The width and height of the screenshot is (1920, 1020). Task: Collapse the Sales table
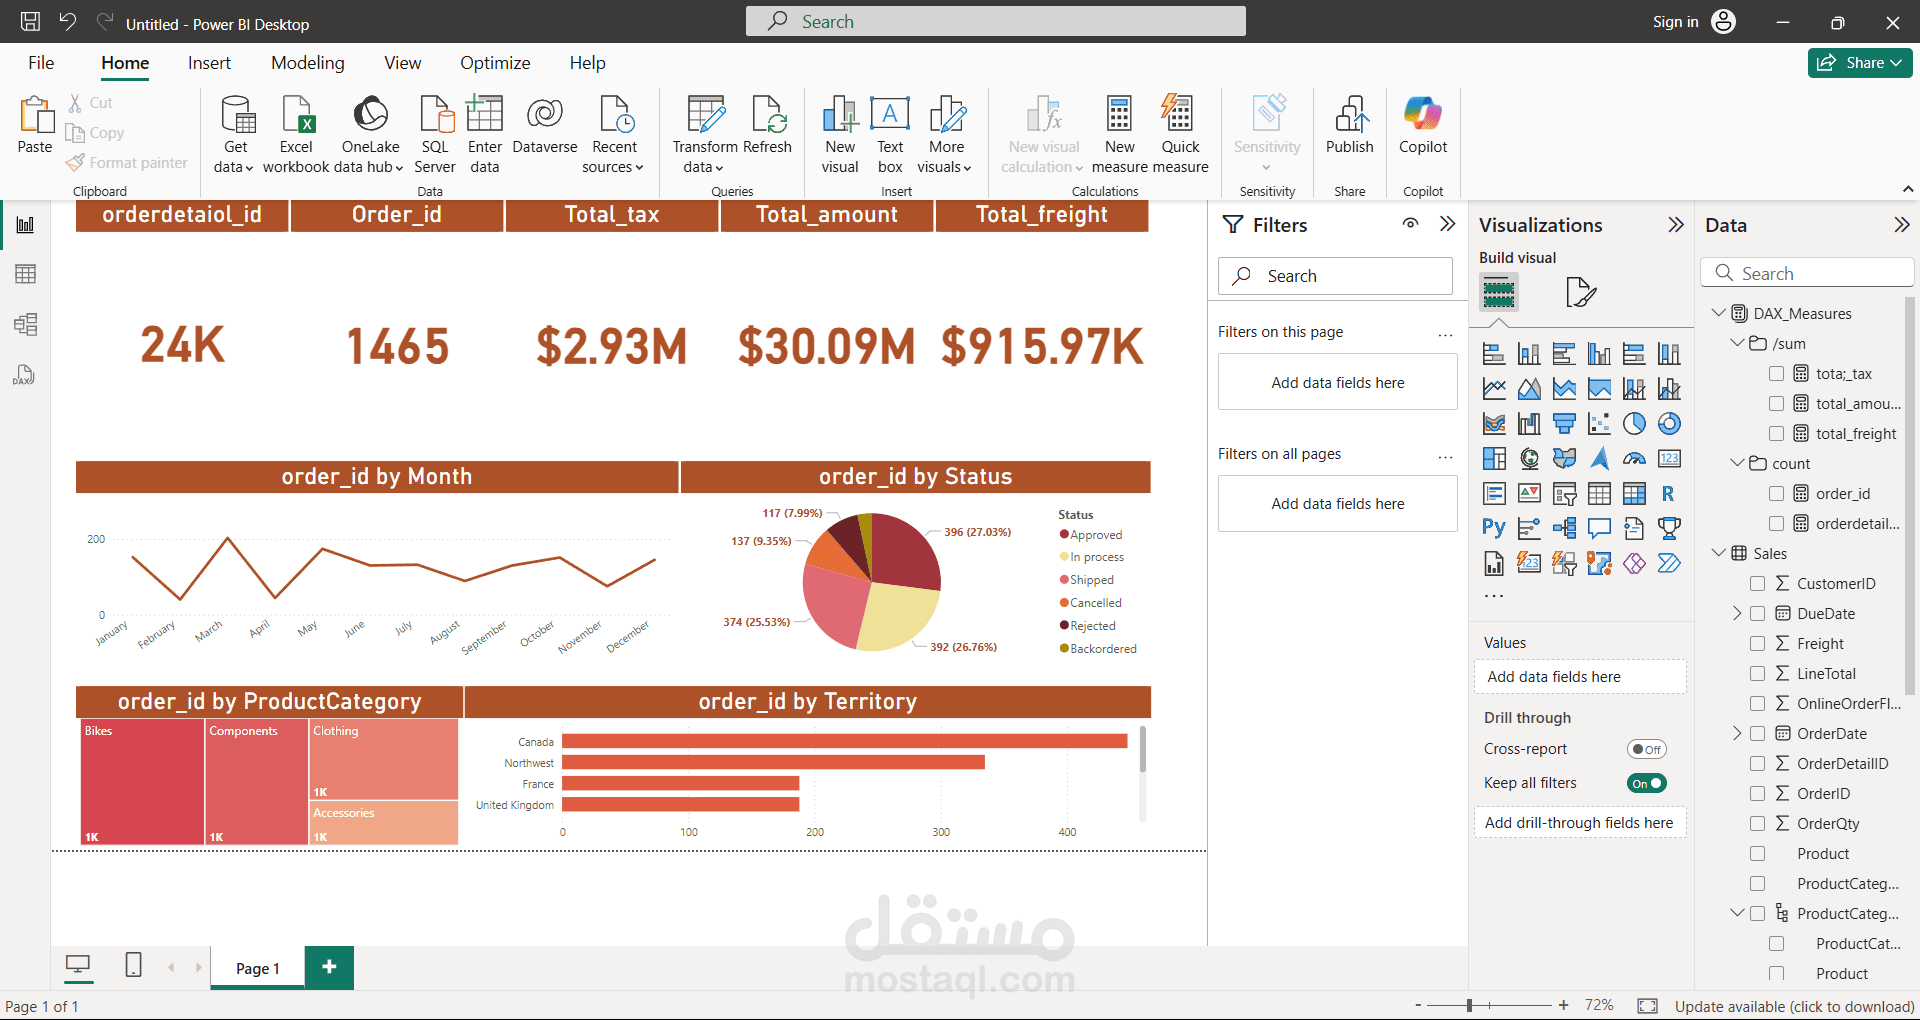tap(1718, 553)
